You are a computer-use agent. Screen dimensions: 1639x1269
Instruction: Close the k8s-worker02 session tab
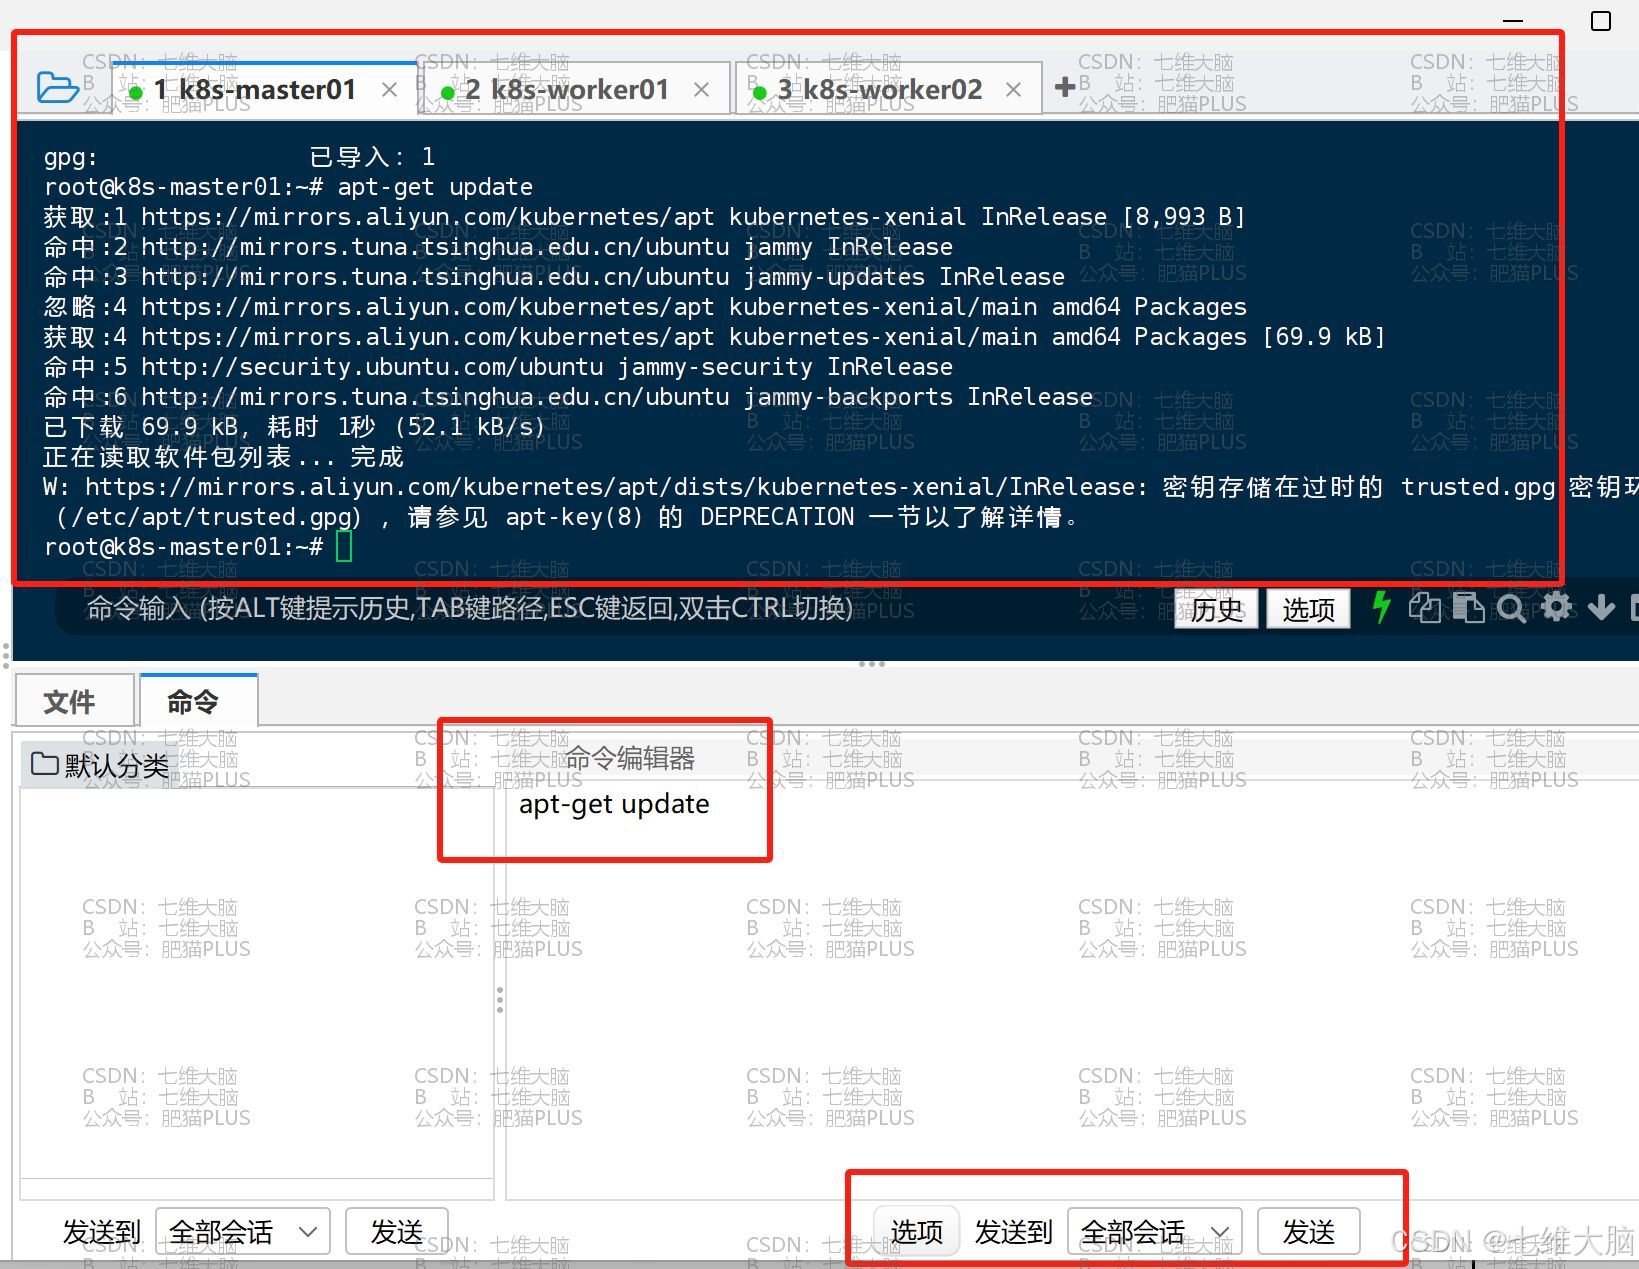pos(1014,90)
